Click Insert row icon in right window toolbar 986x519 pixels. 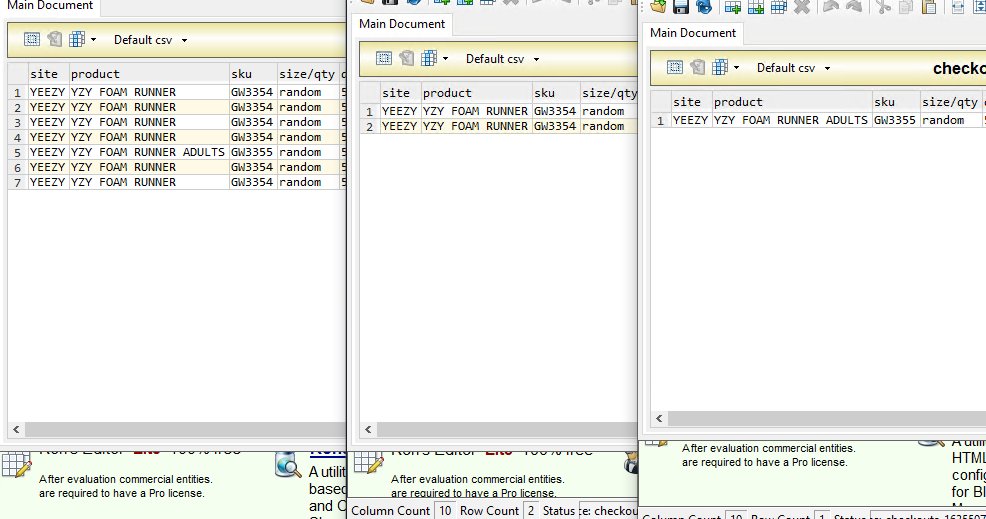[733, 7]
